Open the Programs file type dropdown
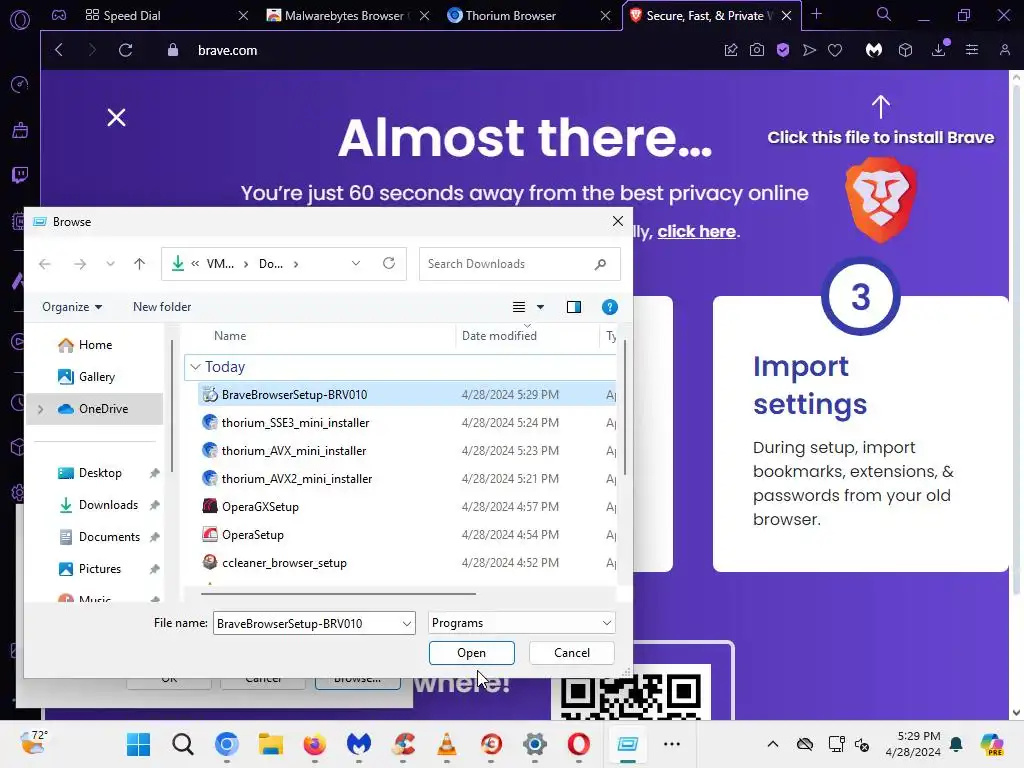 522,623
